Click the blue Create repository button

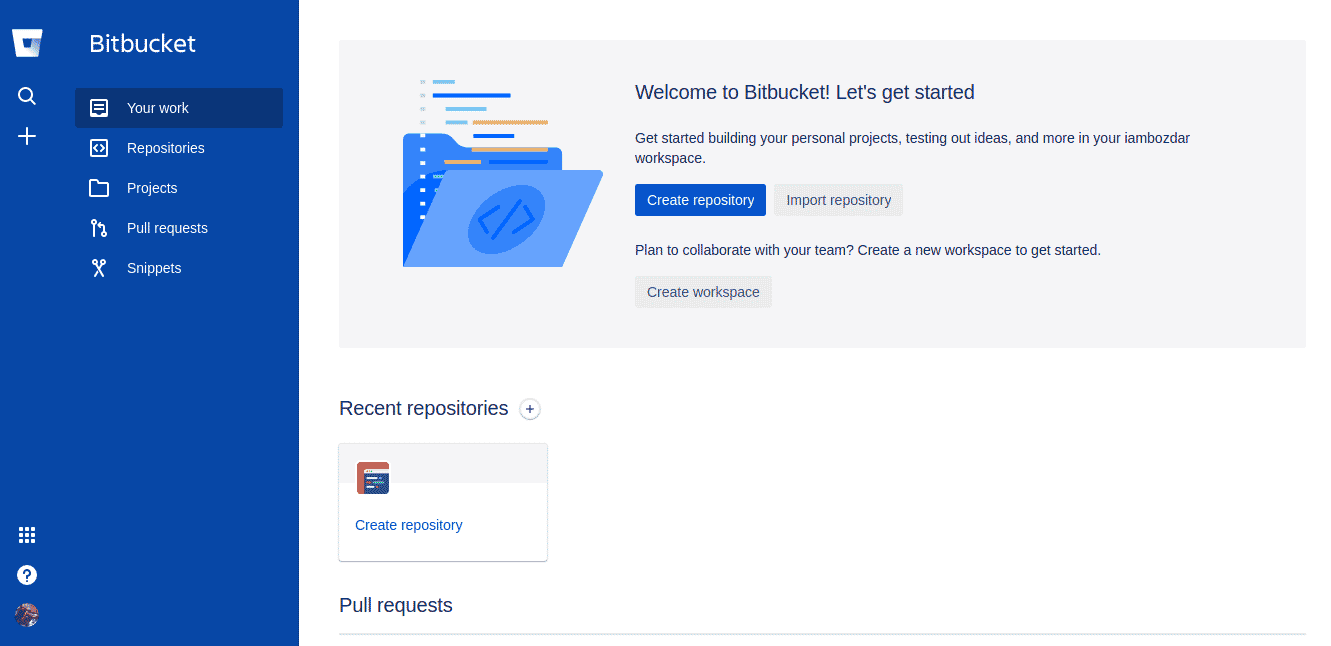click(x=700, y=200)
